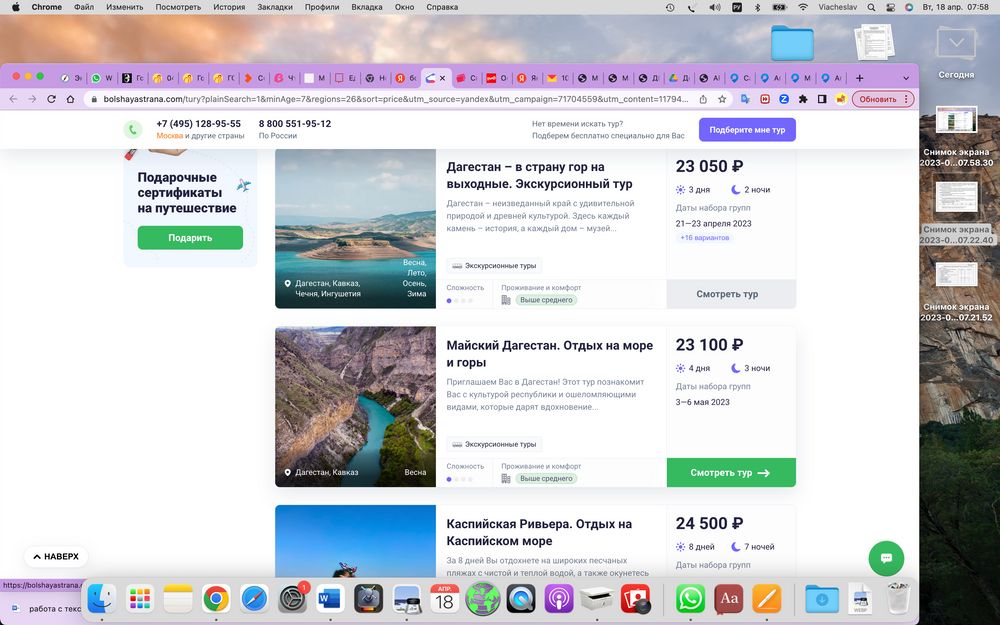Image resolution: width=1000 pixels, height=625 pixels.
Task: Click the green Смотреть тур button
Action: click(x=730, y=473)
